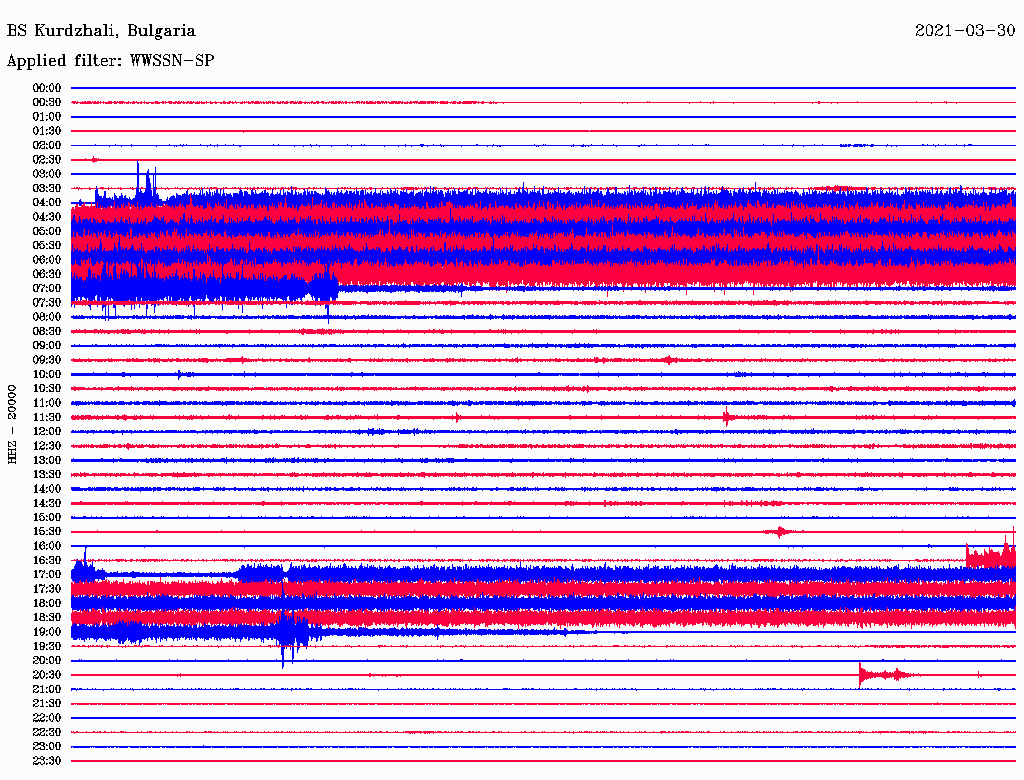The height and width of the screenshot is (780, 1024).
Task: Select the 10:00 time label
Action: 47,374
